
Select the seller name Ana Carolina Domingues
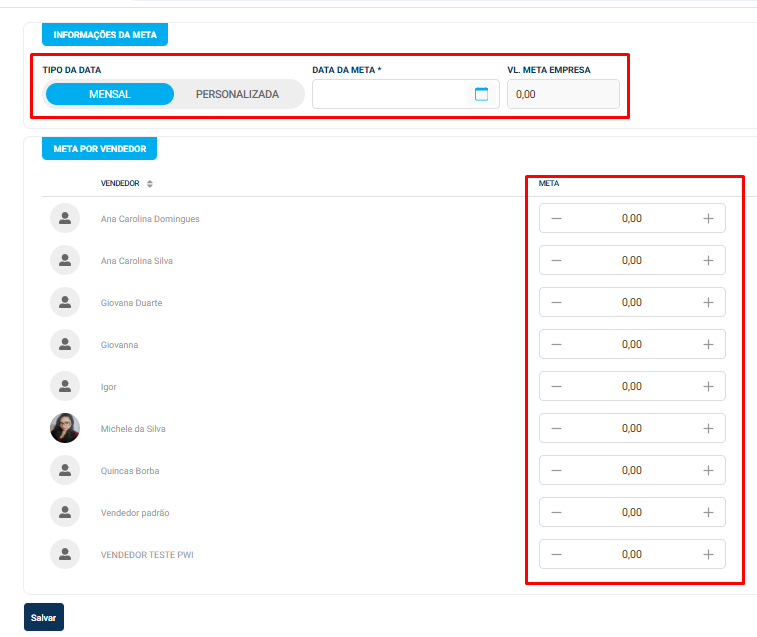coord(150,219)
